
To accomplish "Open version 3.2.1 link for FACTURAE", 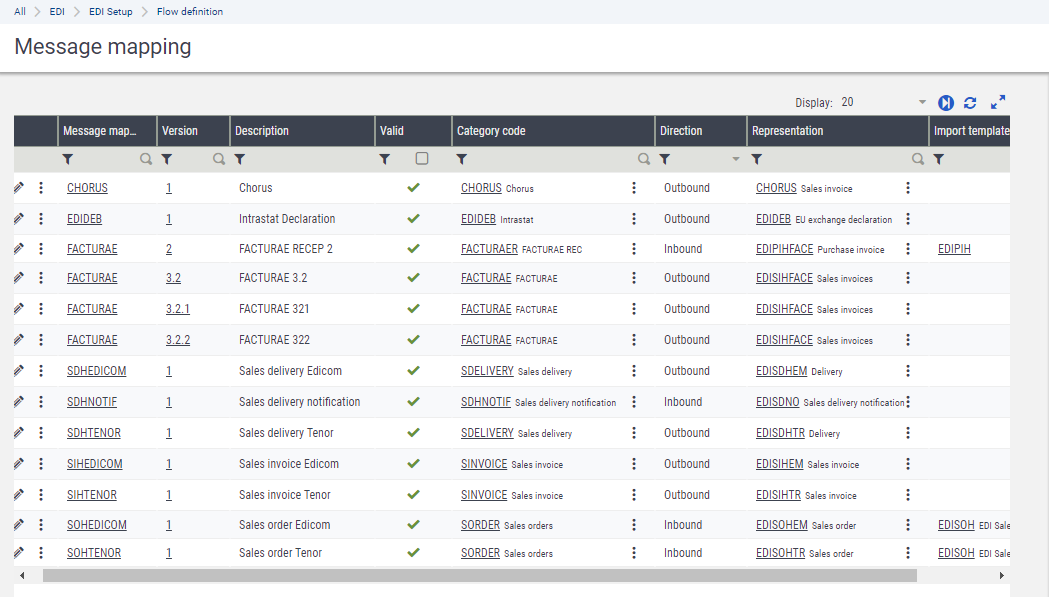I will click(x=177, y=309).
